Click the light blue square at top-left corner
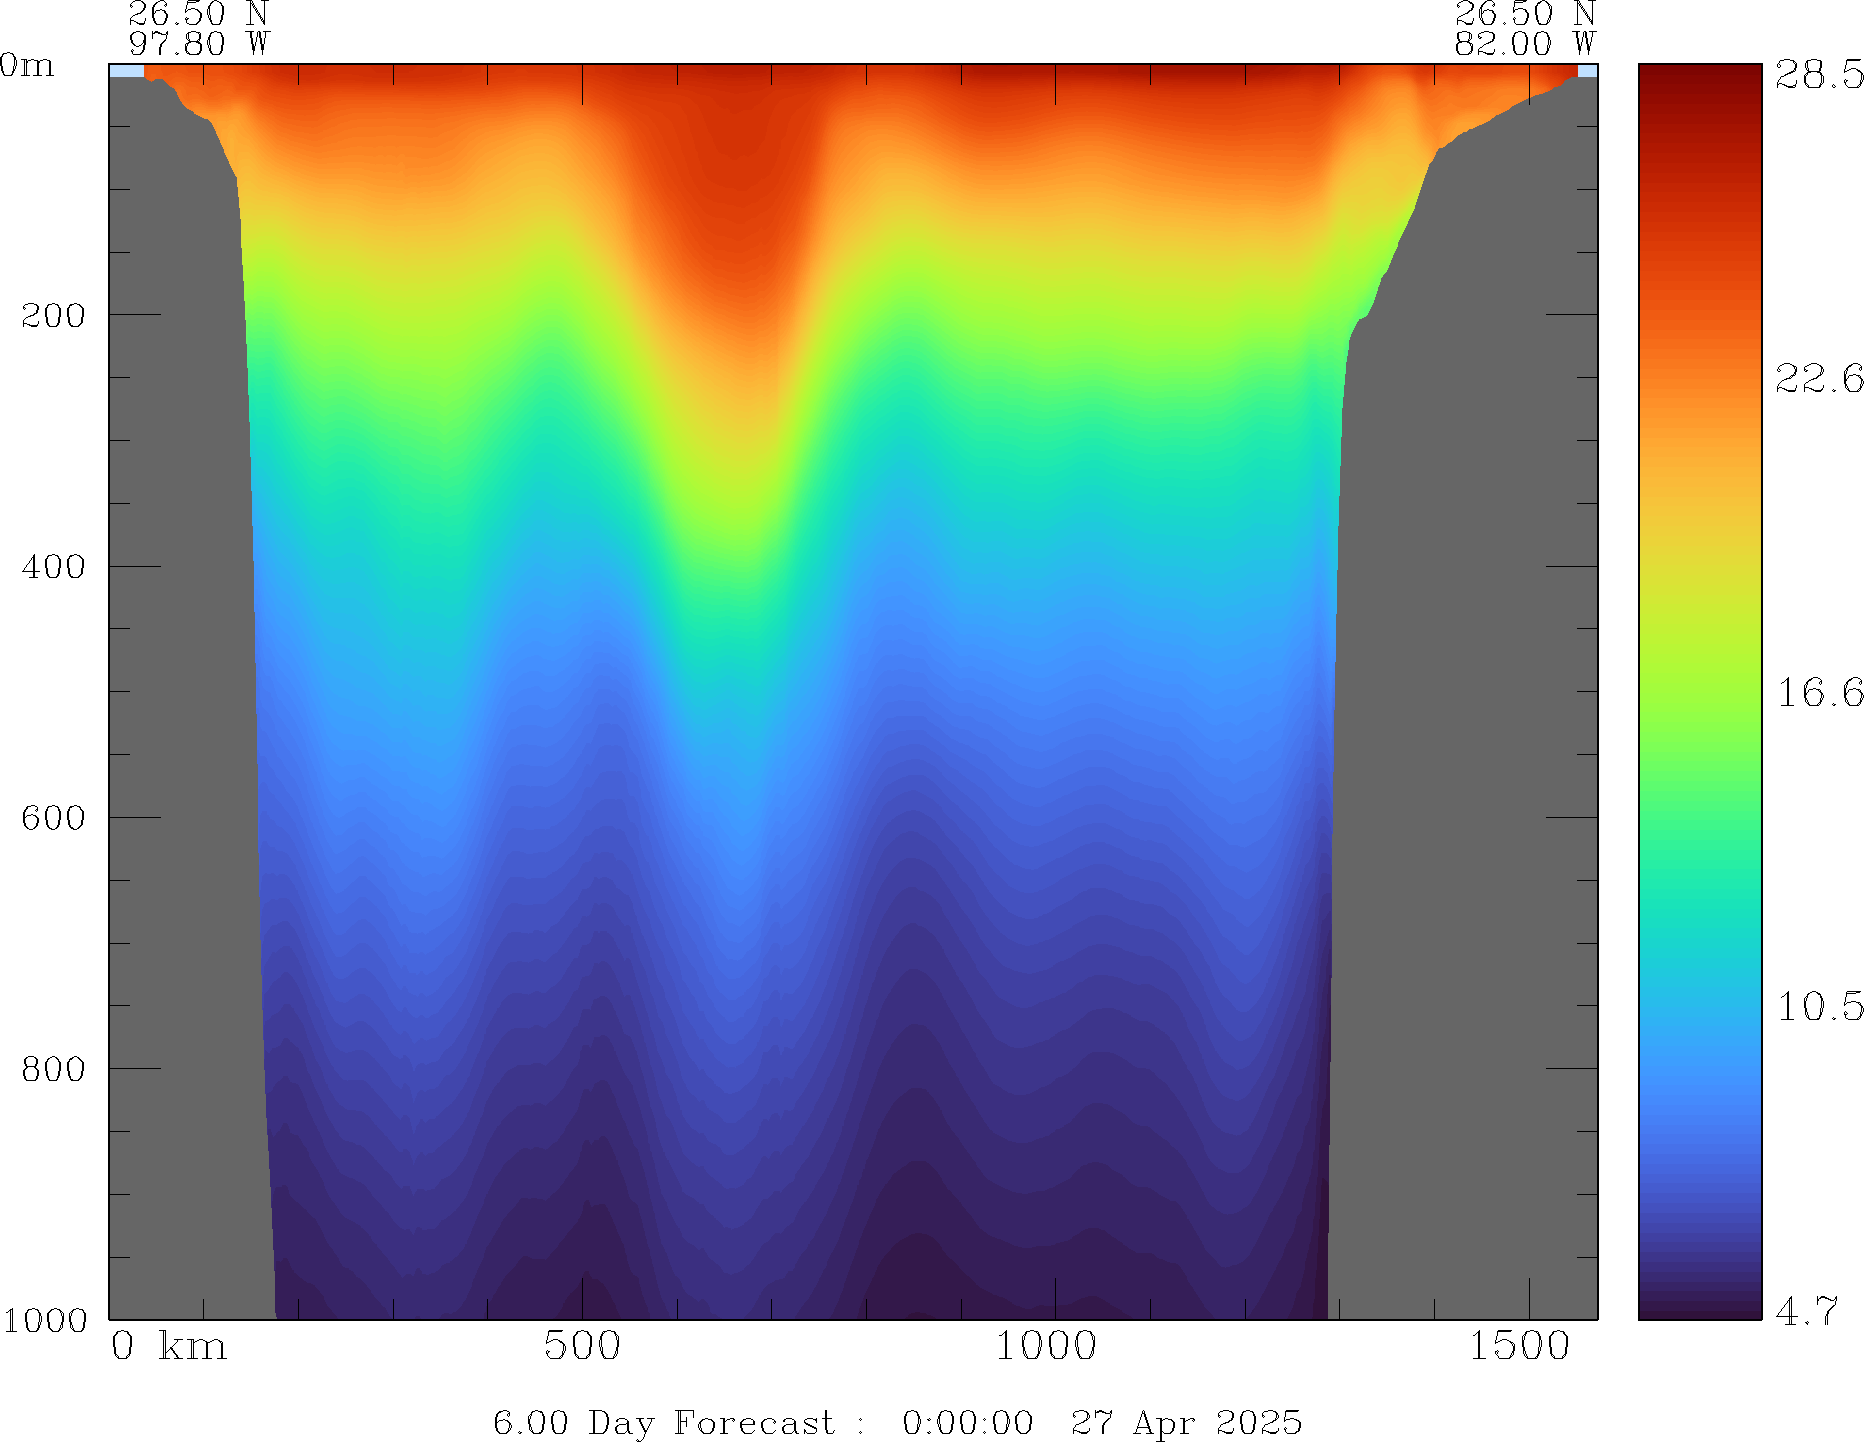The image size is (1864, 1442). (x=126, y=71)
